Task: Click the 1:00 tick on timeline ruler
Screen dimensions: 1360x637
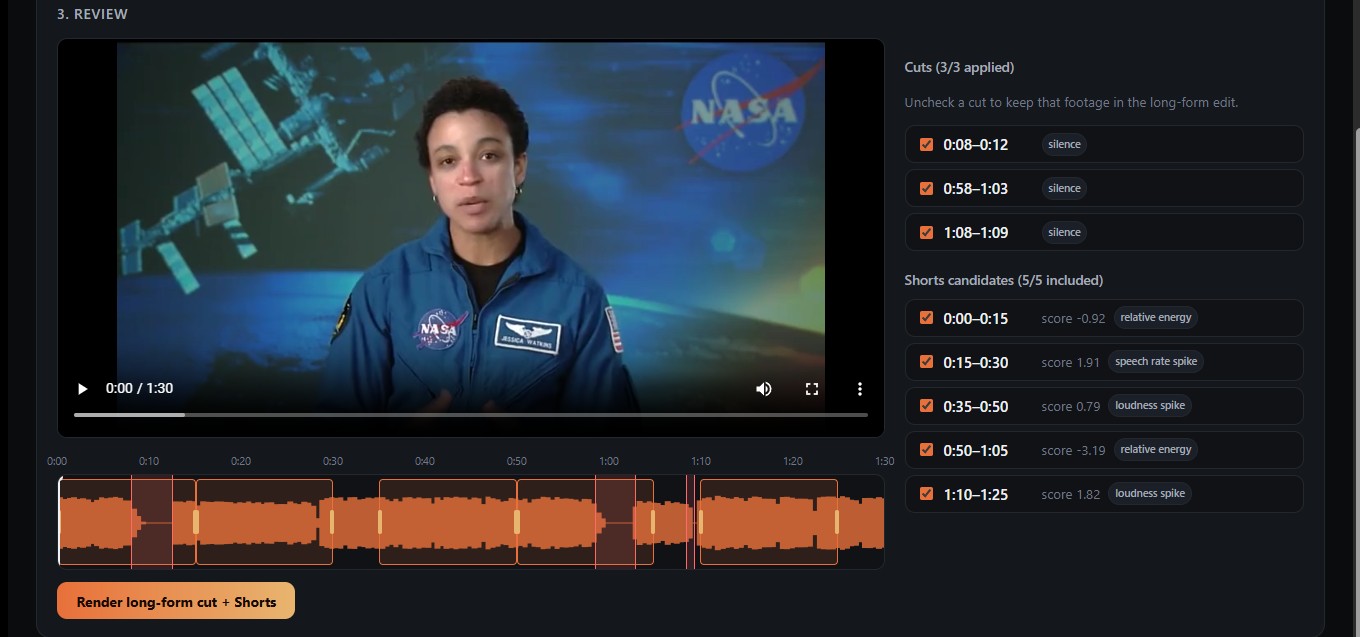Action: point(609,461)
